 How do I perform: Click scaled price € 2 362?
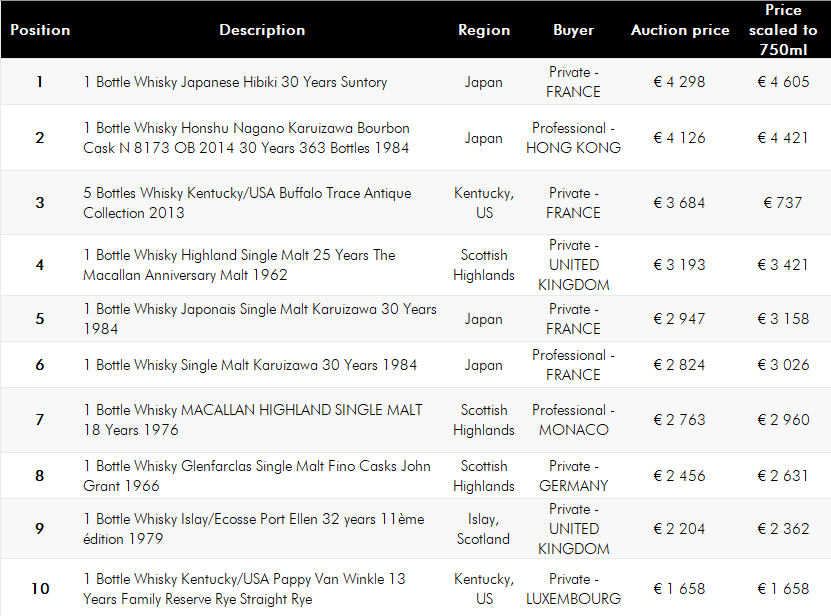783,529
